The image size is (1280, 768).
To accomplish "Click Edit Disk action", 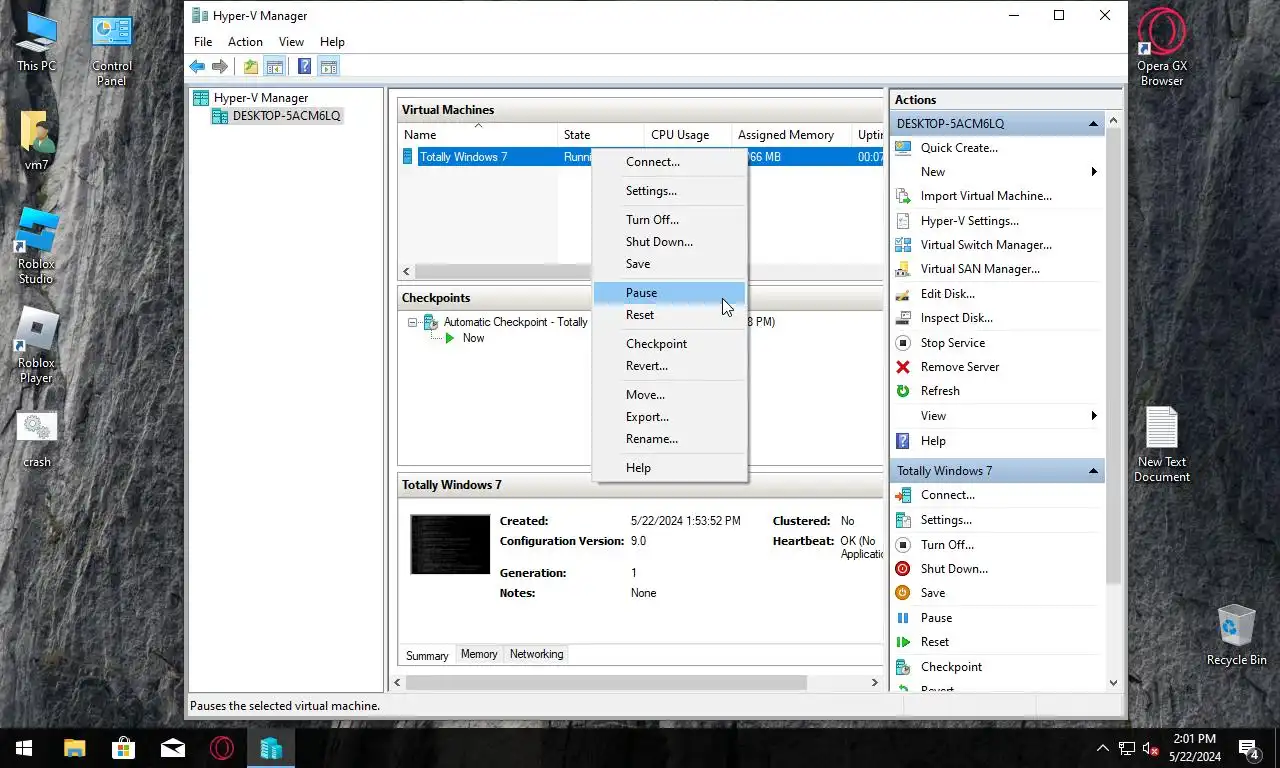I will click(947, 294).
